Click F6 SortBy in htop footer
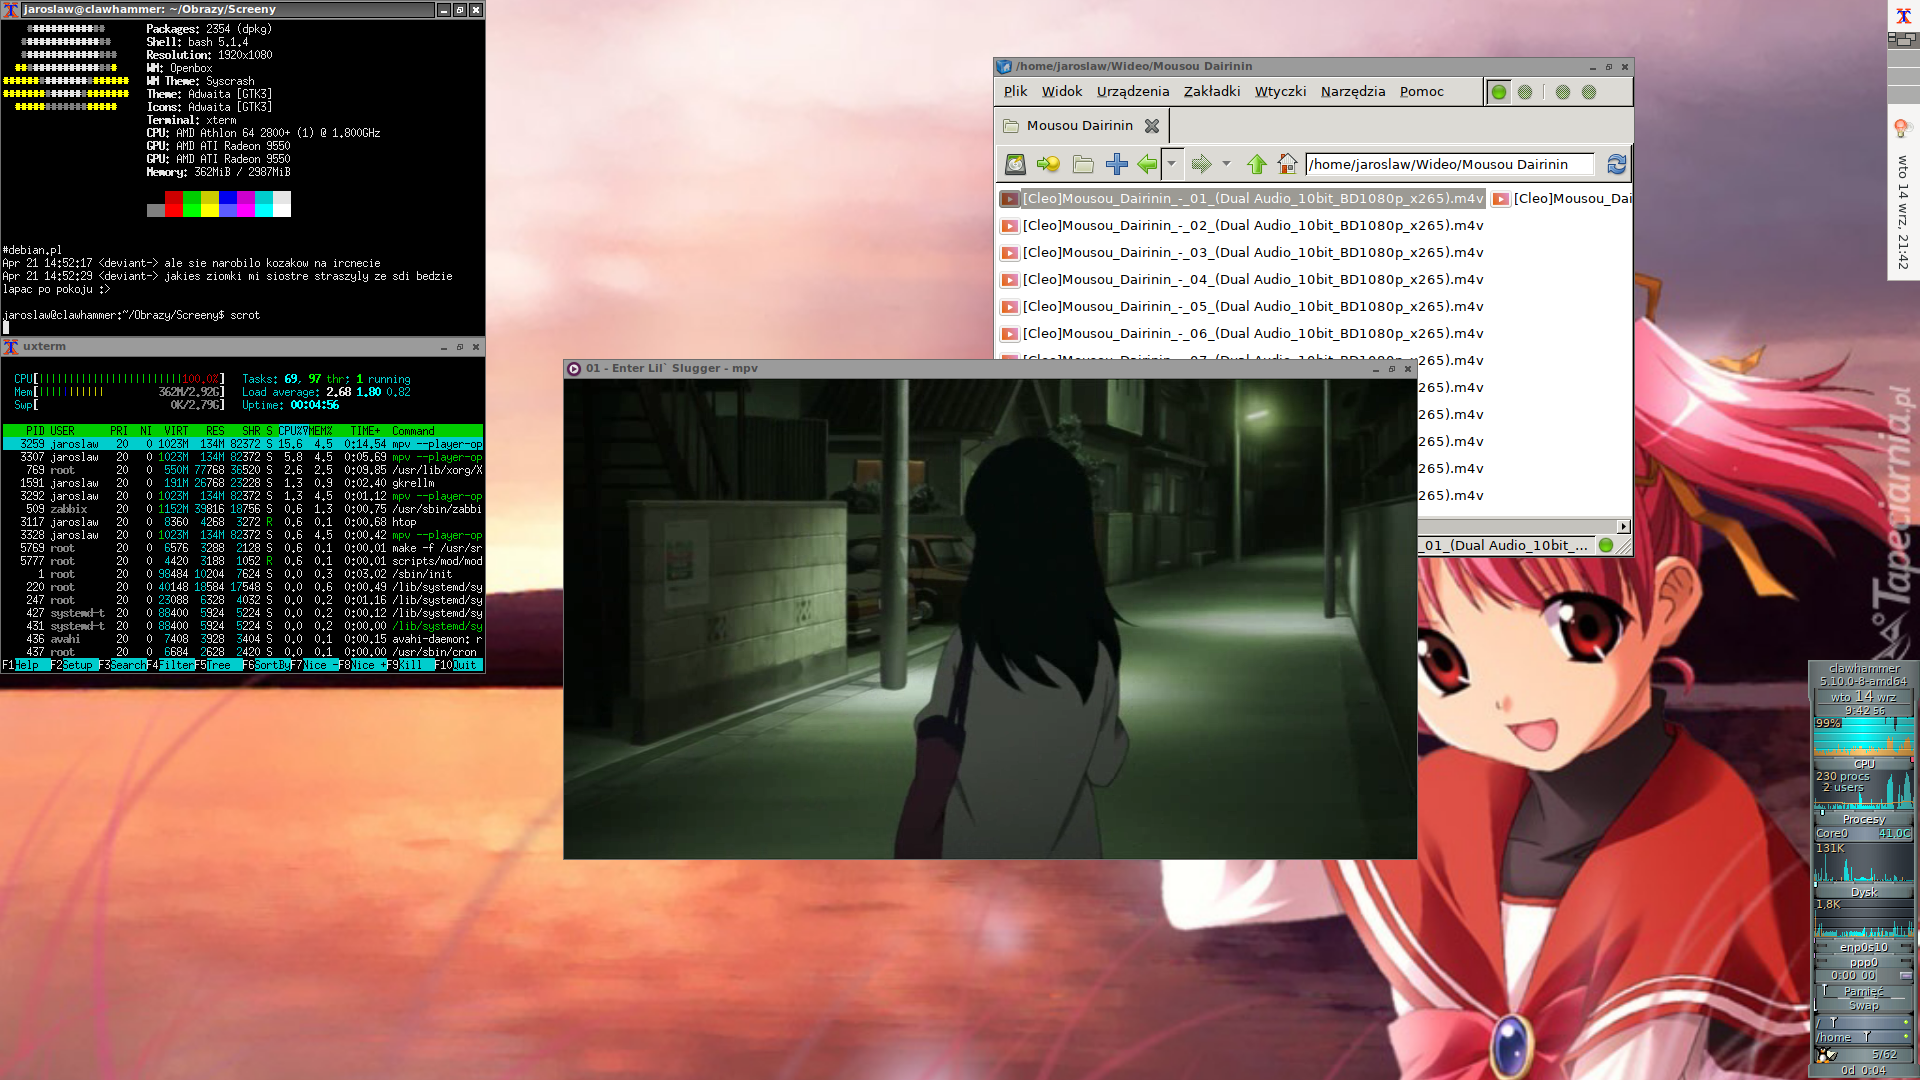The height and width of the screenshot is (1080, 1920). (266, 665)
